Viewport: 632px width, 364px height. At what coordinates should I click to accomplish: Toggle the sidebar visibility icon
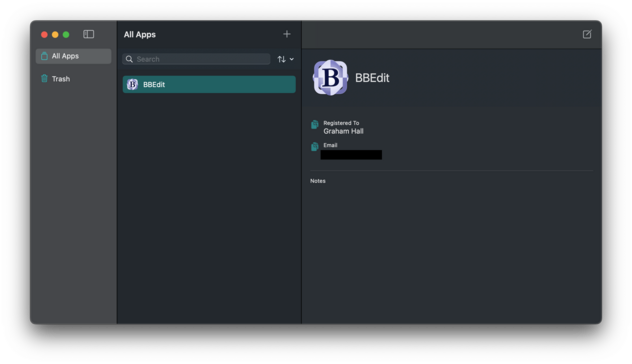pyautogui.click(x=88, y=34)
